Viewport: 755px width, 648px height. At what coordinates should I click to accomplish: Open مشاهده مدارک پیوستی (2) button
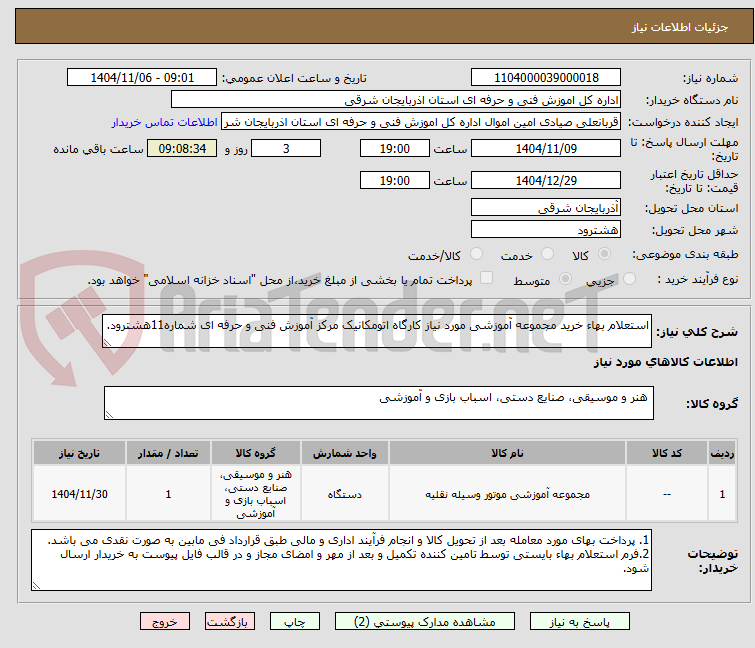click(425, 621)
